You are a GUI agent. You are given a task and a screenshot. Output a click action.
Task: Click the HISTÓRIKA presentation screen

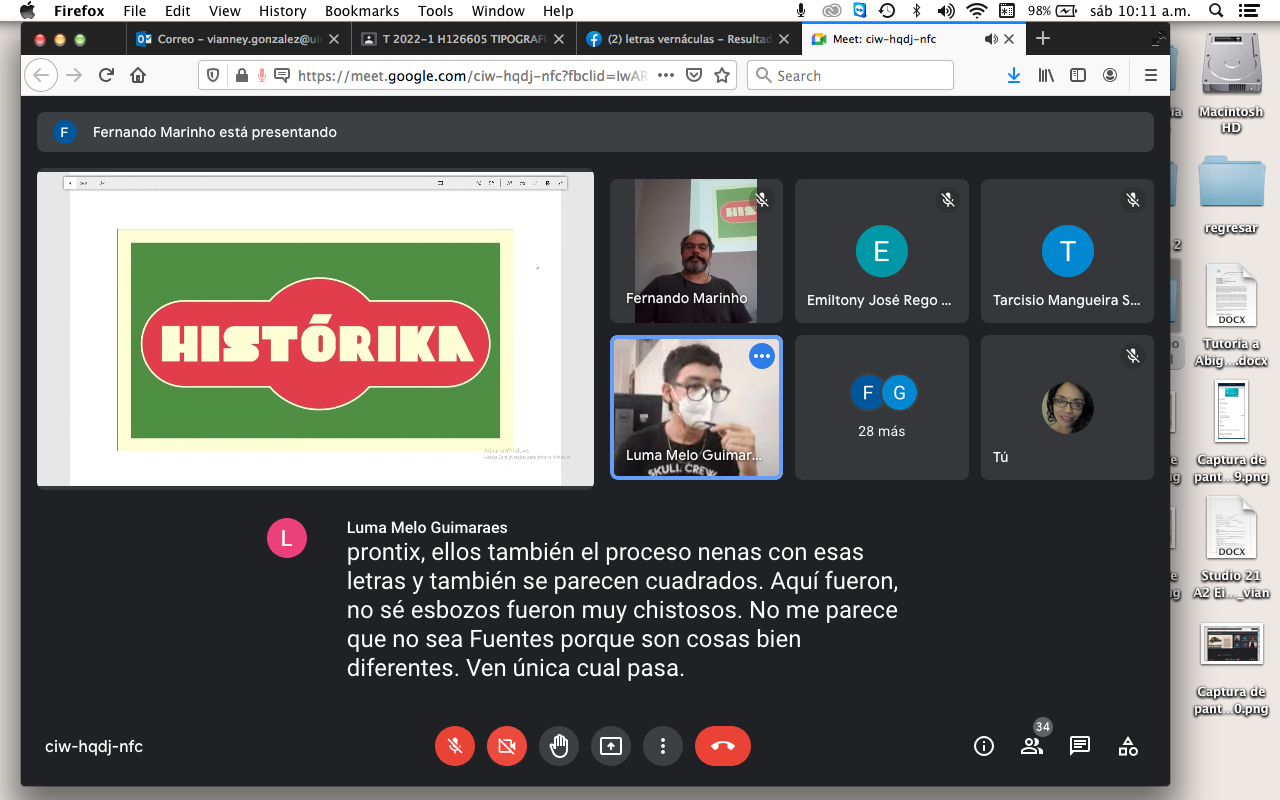[x=315, y=330]
